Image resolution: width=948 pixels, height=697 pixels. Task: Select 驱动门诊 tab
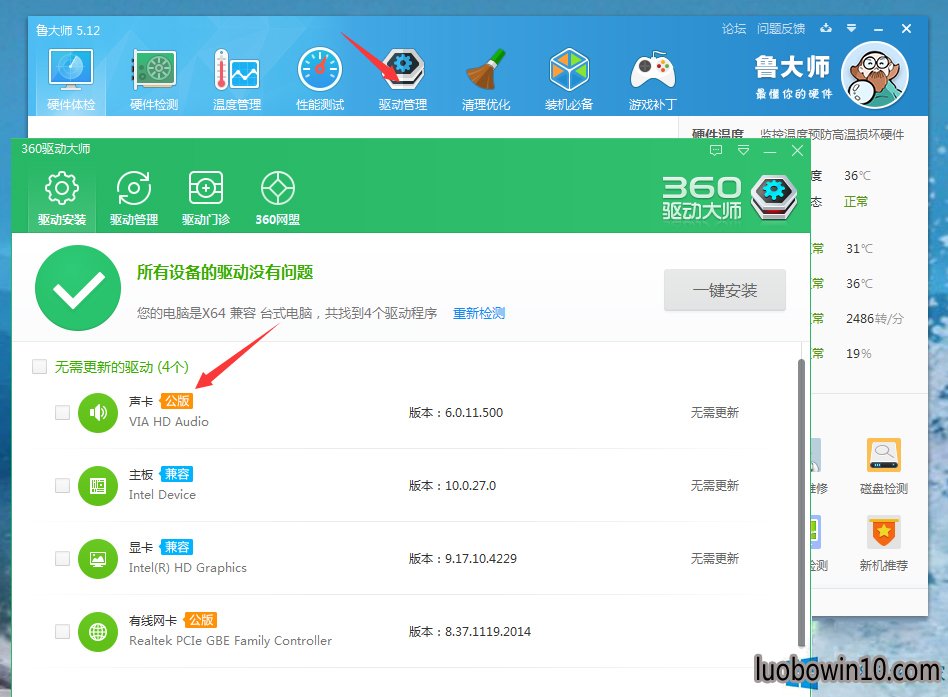click(206, 198)
